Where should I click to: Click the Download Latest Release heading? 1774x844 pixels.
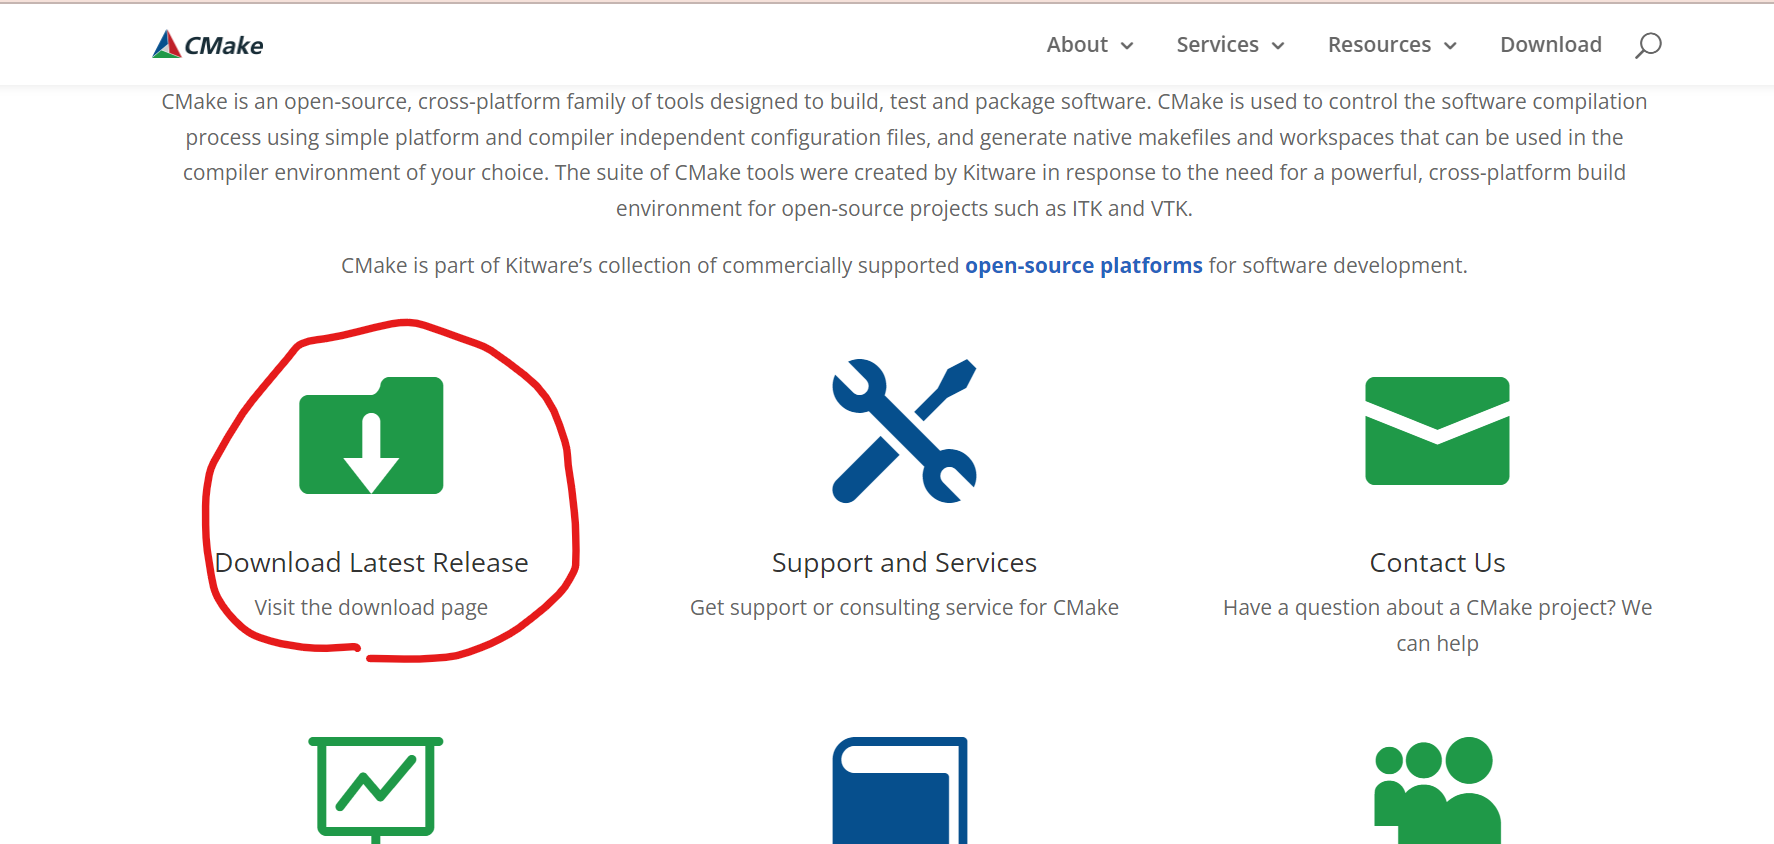pyautogui.click(x=371, y=562)
